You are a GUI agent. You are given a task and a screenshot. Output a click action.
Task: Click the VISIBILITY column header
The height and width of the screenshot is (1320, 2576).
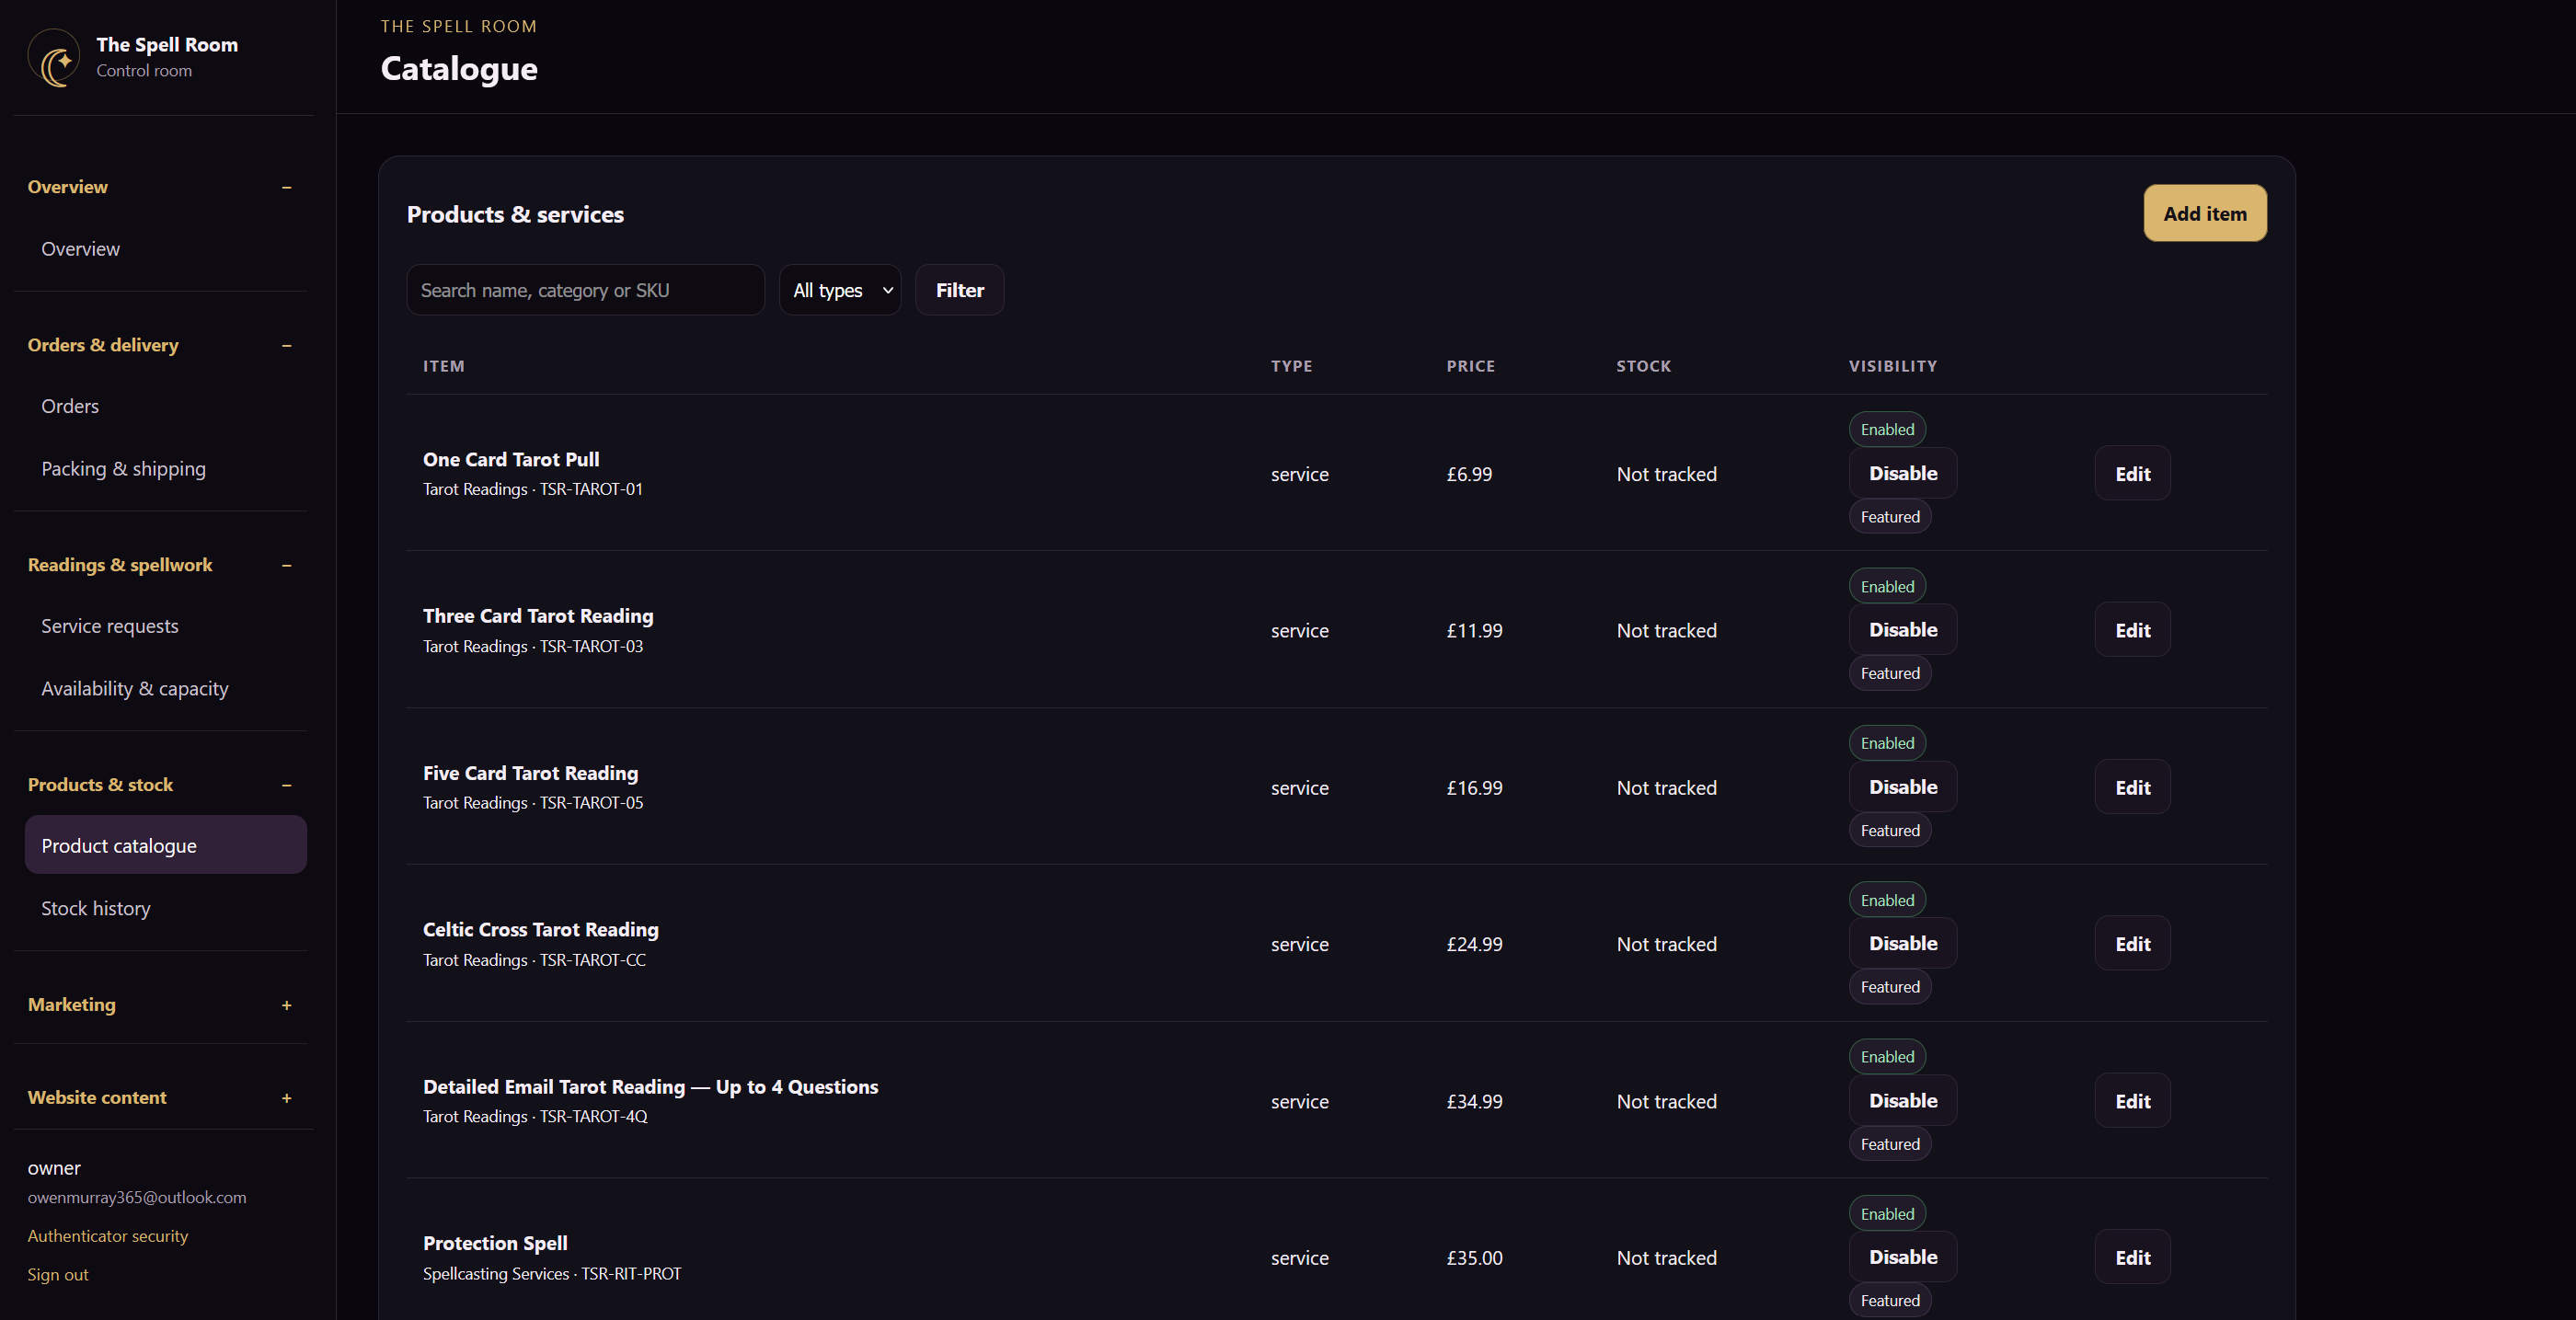click(1893, 366)
